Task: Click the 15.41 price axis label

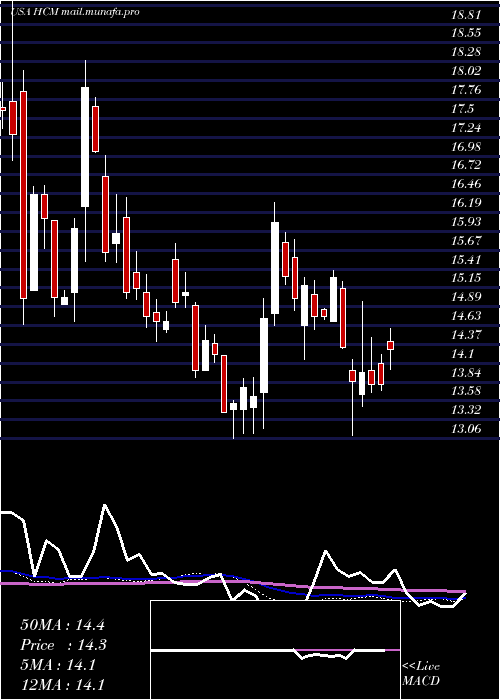Action: click(x=466, y=260)
